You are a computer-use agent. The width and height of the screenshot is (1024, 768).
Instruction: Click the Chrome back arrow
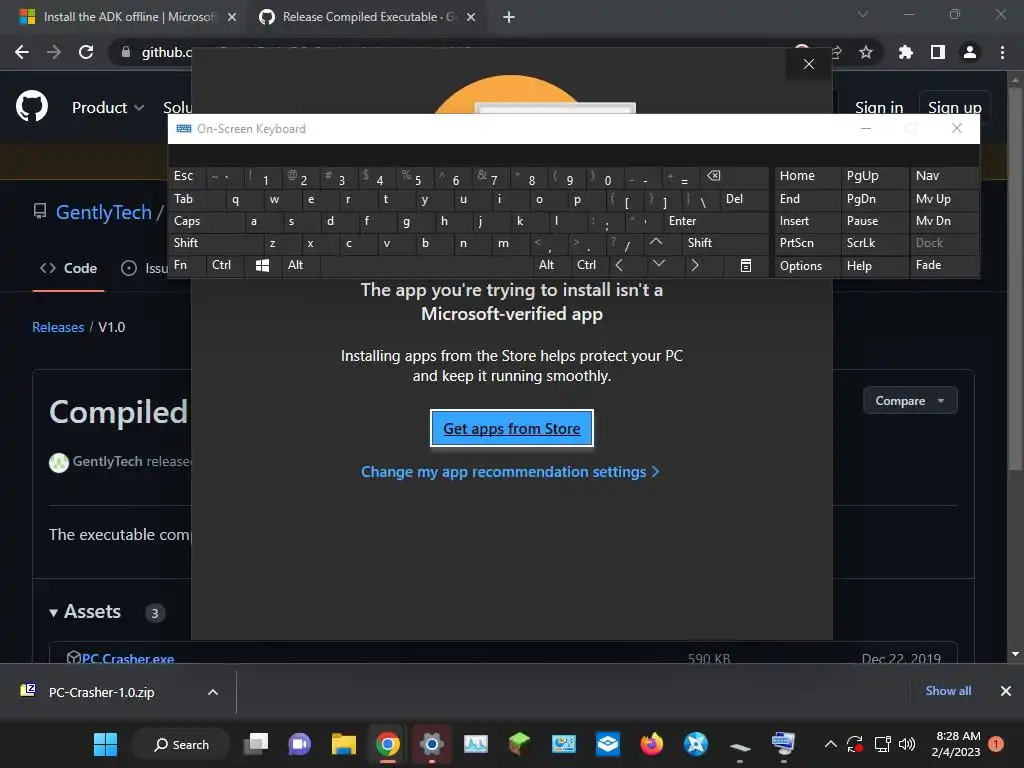pyautogui.click(x=22, y=52)
